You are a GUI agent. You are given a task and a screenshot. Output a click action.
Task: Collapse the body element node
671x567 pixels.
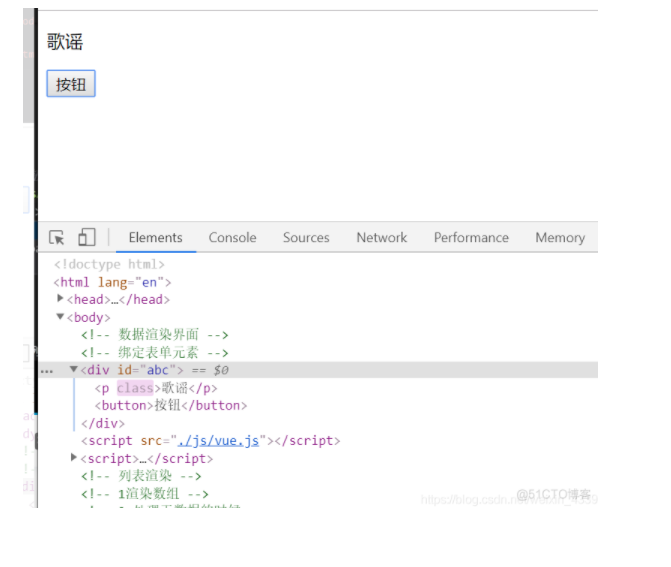pos(60,317)
